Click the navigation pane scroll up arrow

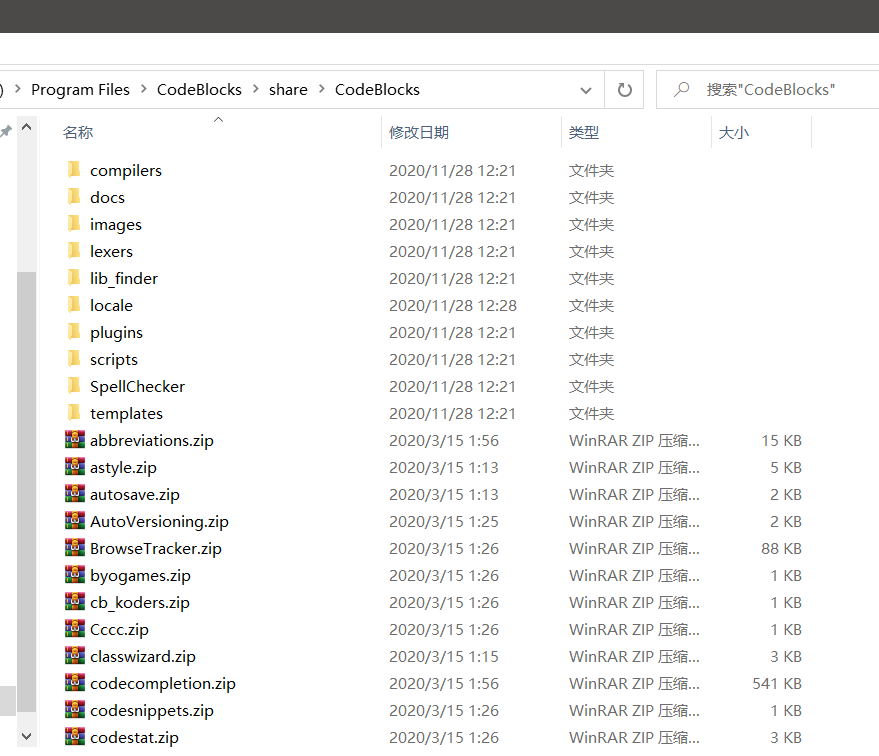pyautogui.click(x=26, y=127)
